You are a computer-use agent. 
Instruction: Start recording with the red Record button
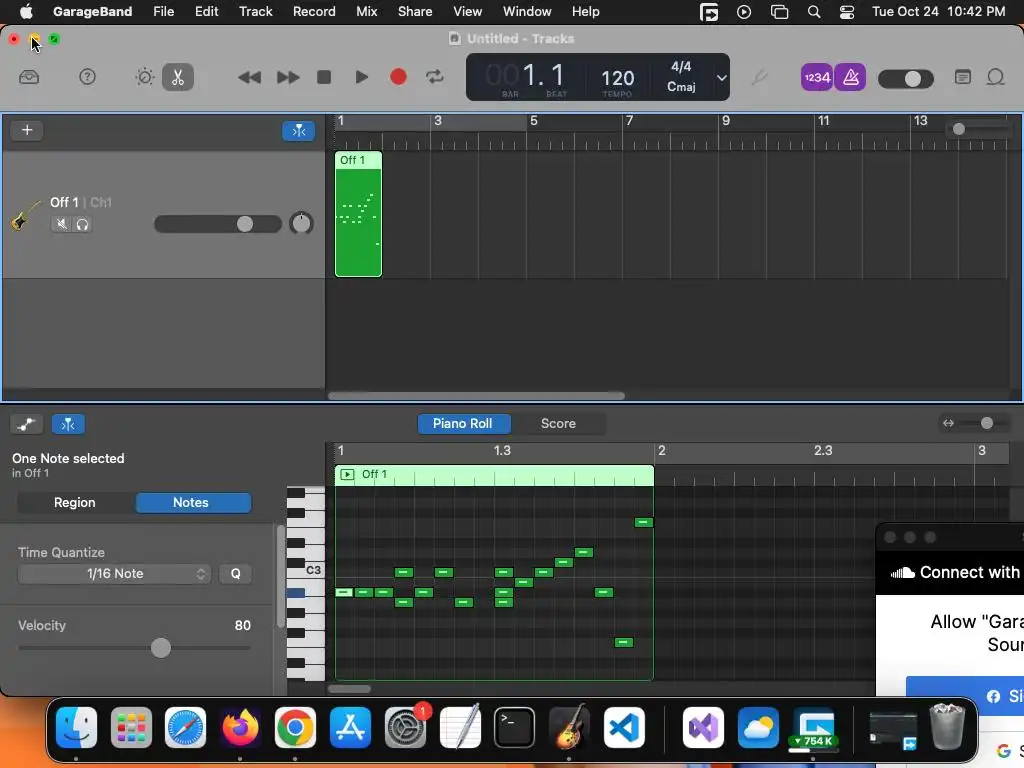coord(398,77)
